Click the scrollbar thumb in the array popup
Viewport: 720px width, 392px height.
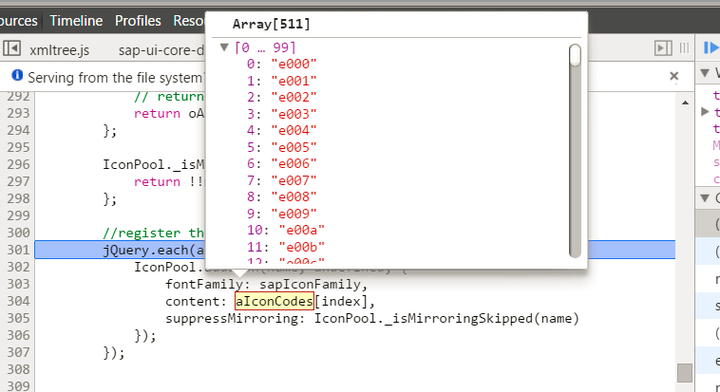tap(574, 56)
